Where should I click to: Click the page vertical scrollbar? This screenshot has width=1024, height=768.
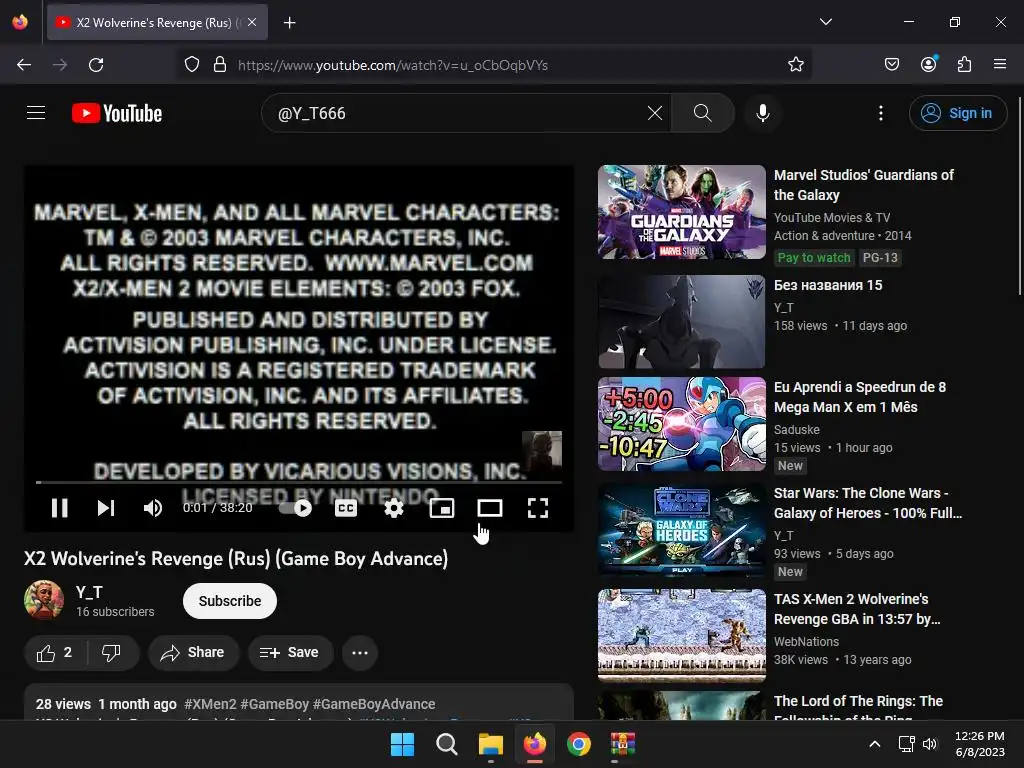(x=1019, y=196)
